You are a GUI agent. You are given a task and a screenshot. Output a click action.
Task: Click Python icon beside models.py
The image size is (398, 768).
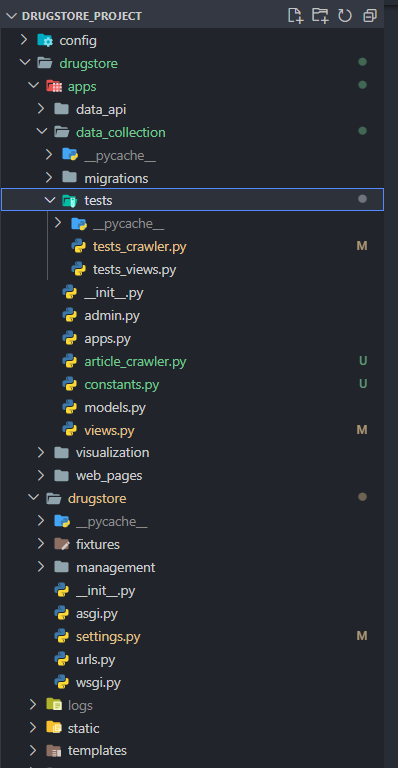tap(70, 407)
